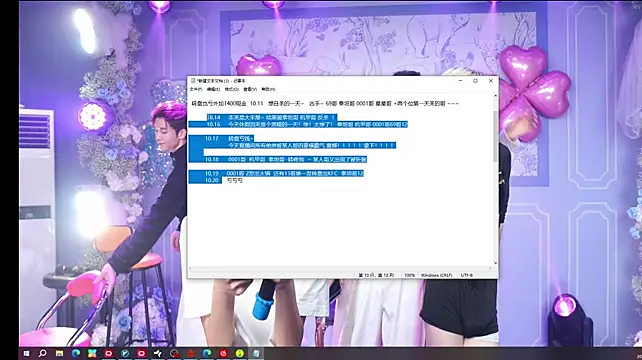642x360 pixels.
Task: Minimize the Notepad window
Action: (x=461, y=81)
